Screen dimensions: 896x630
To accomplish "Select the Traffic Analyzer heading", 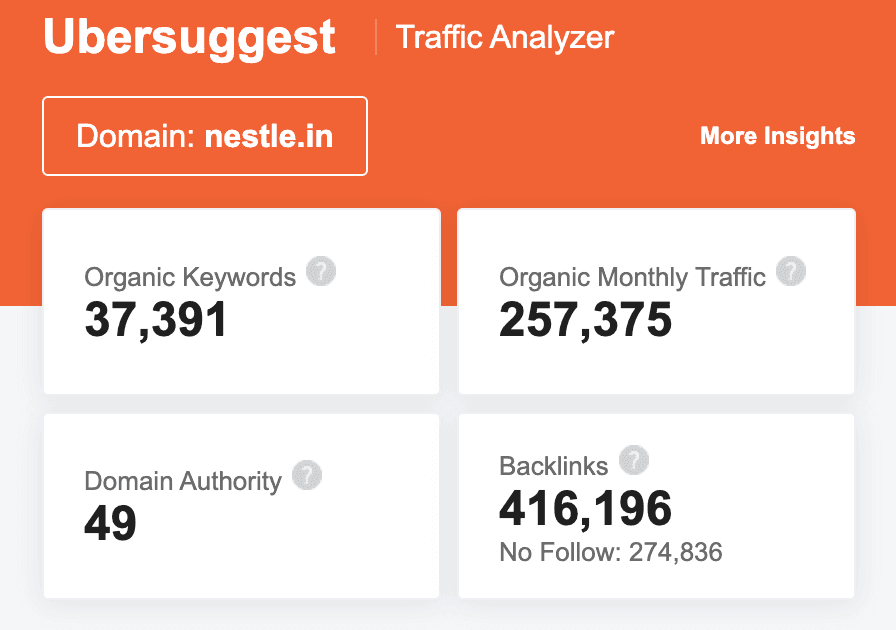I will [505, 38].
